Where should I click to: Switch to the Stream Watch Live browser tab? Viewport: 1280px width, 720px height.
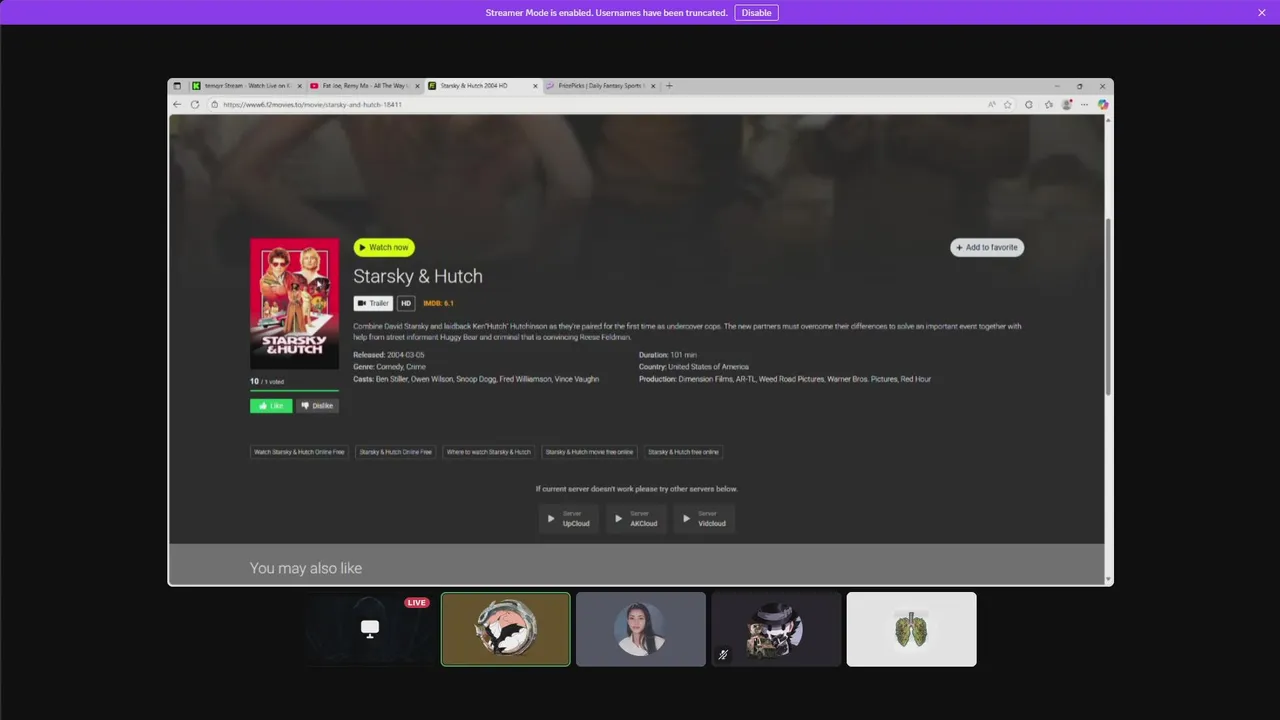[247, 86]
